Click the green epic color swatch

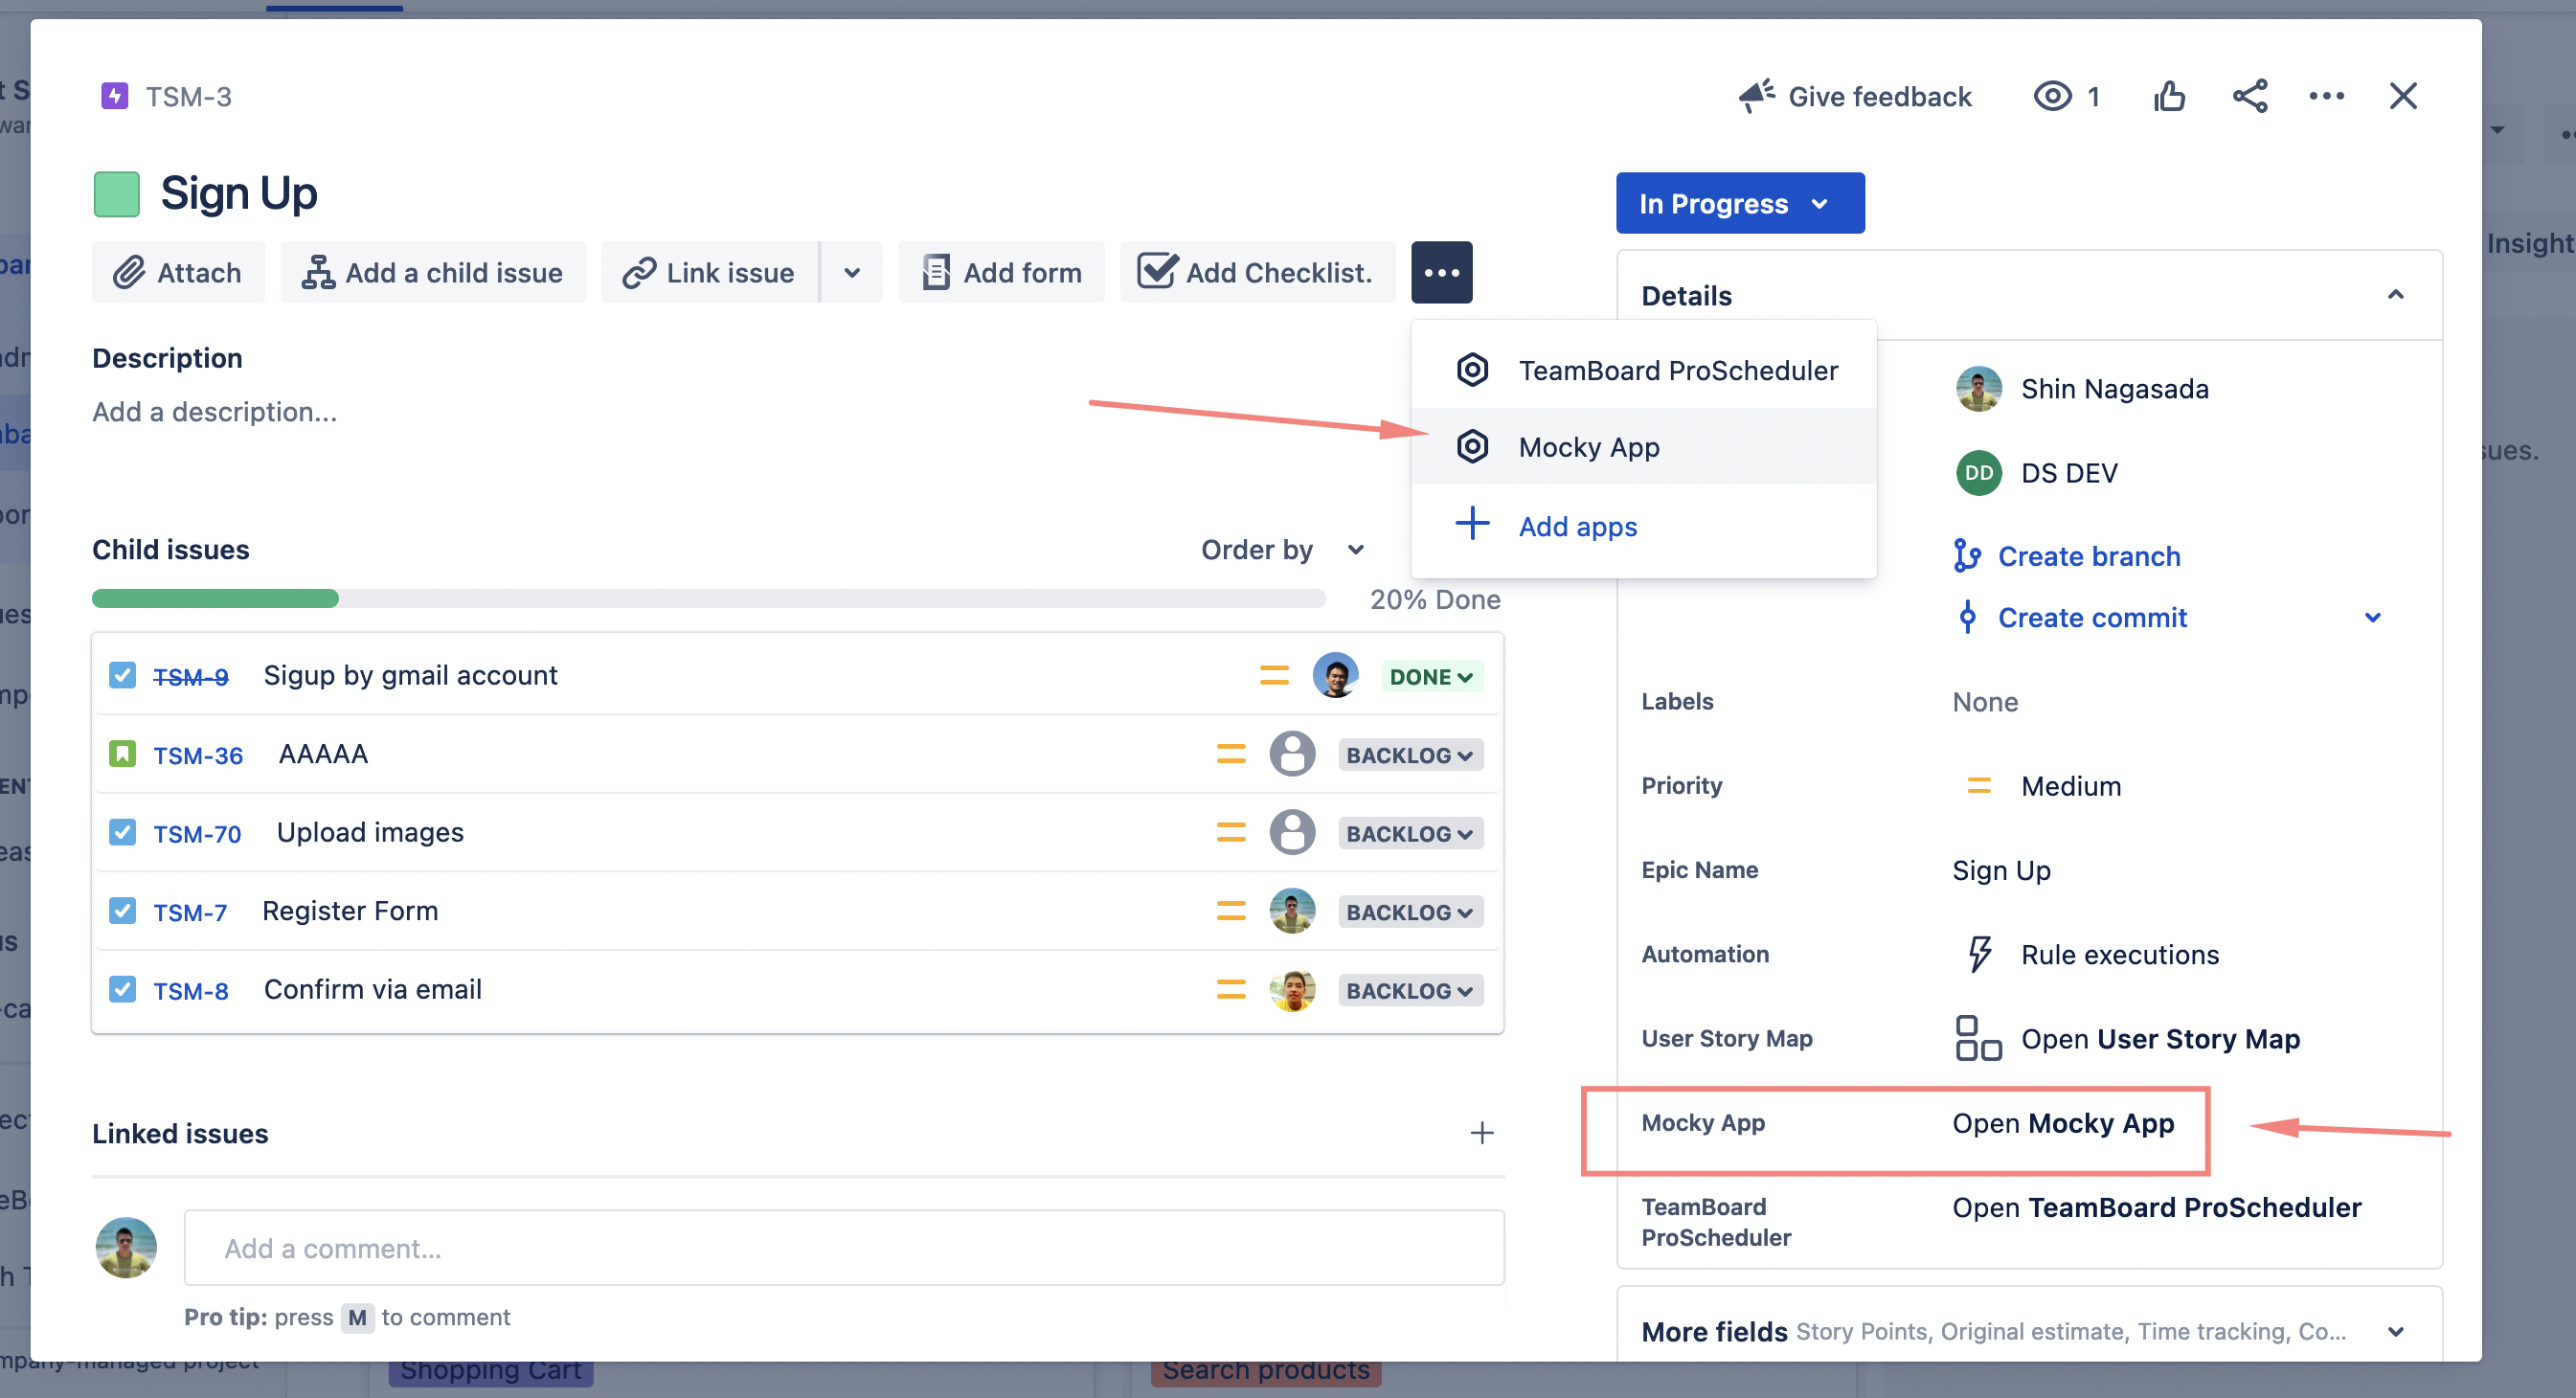(116, 194)
